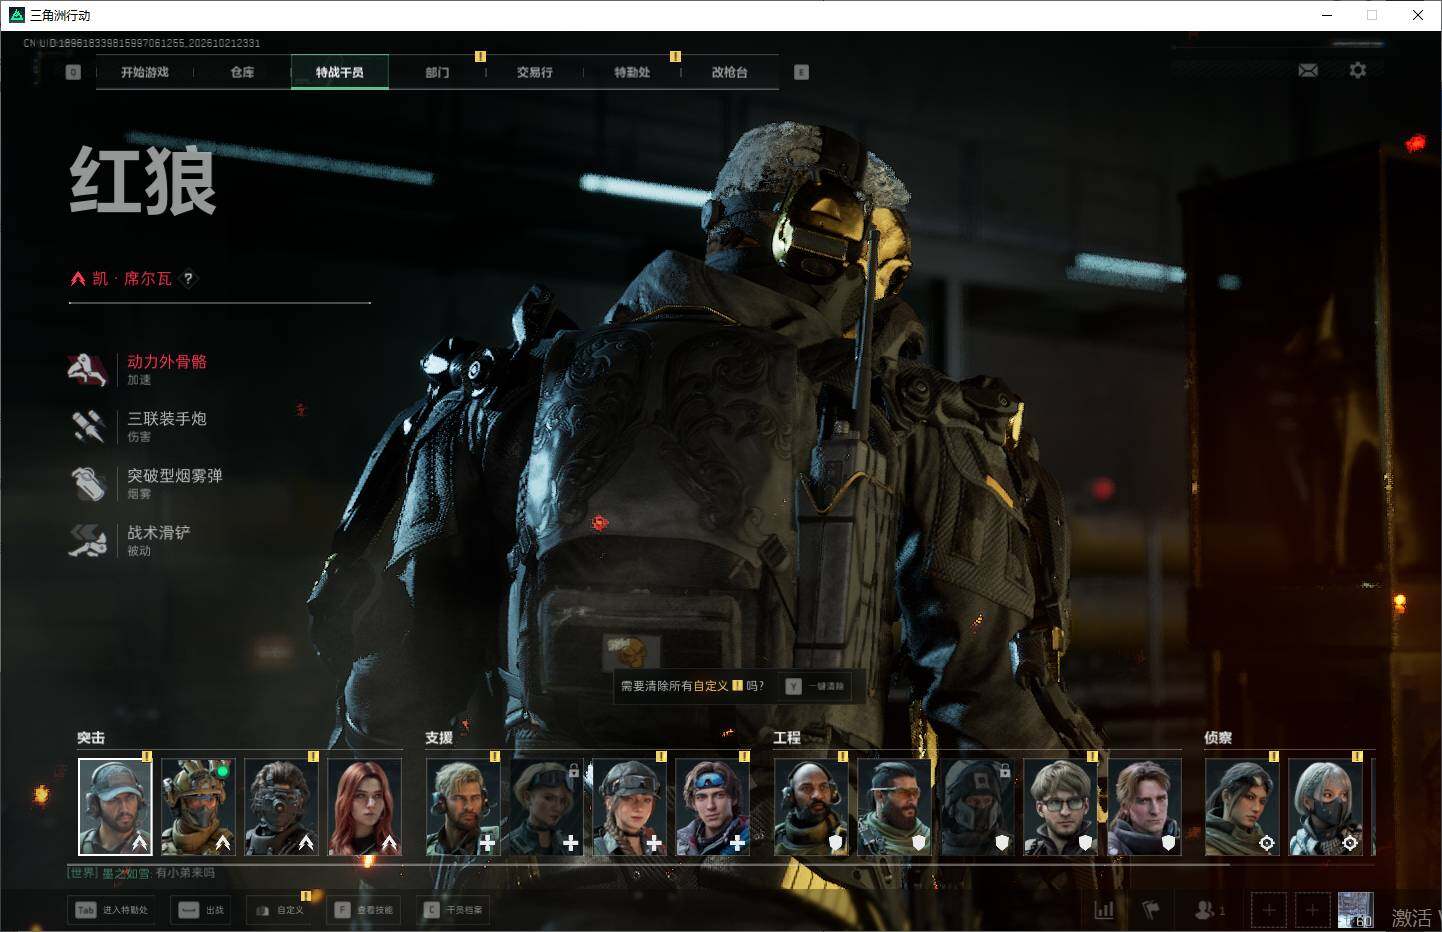The height and width of the screenshot is (932, 1442).
Task: Open the settings gear icon
Action: (1357, 70)
